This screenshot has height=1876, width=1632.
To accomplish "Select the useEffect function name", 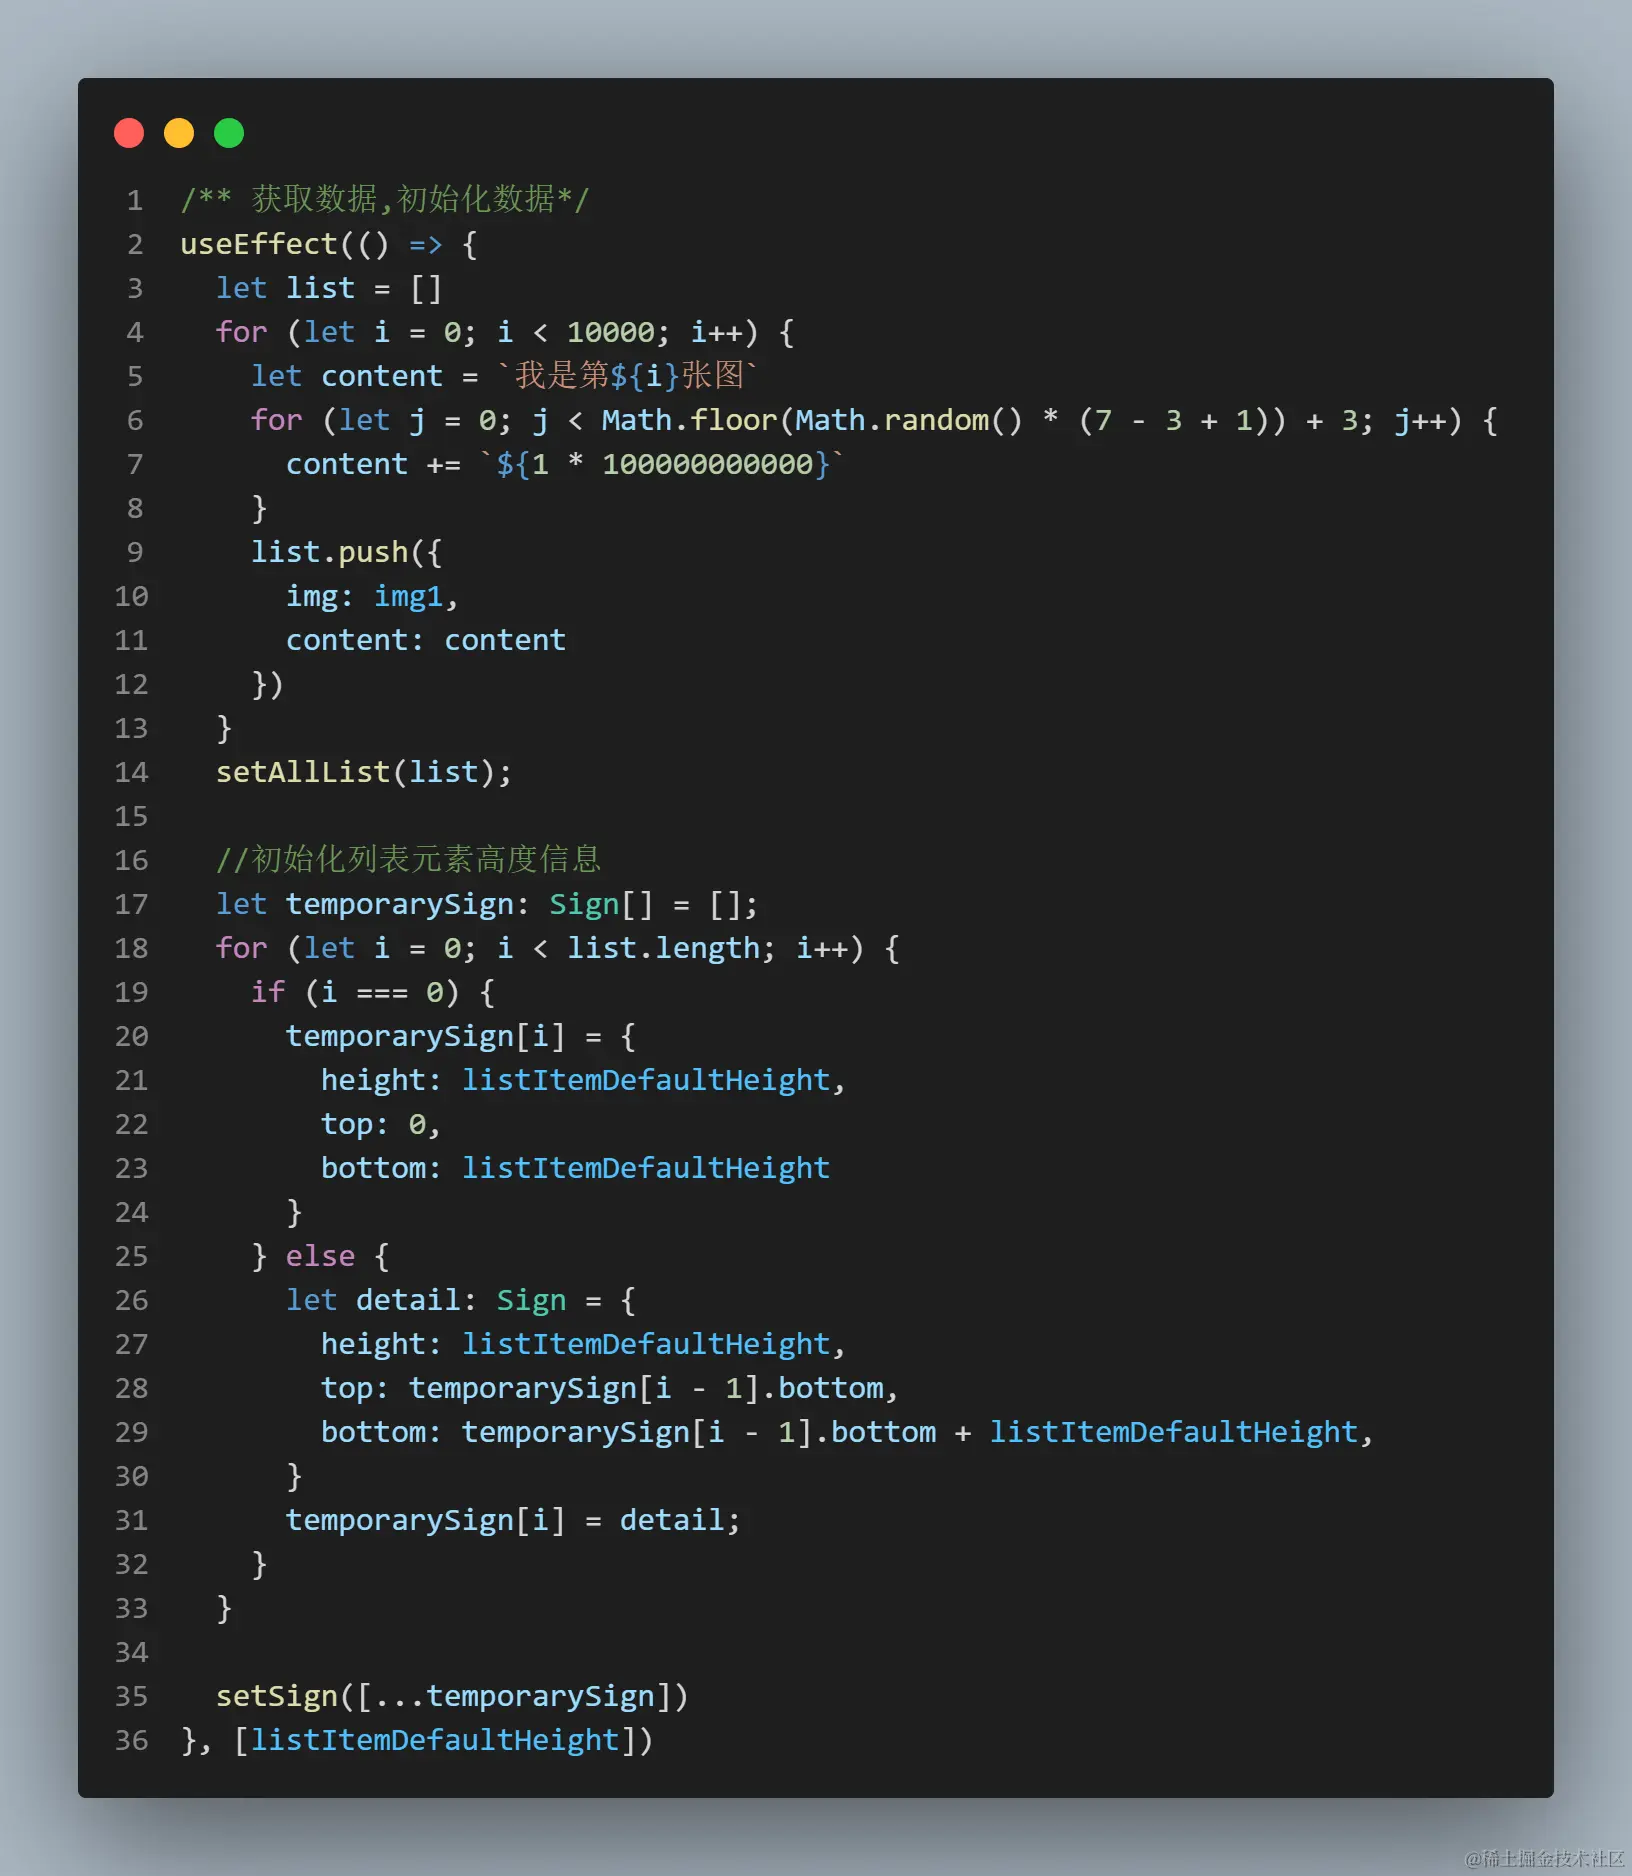I will click(x=259, y=244).
